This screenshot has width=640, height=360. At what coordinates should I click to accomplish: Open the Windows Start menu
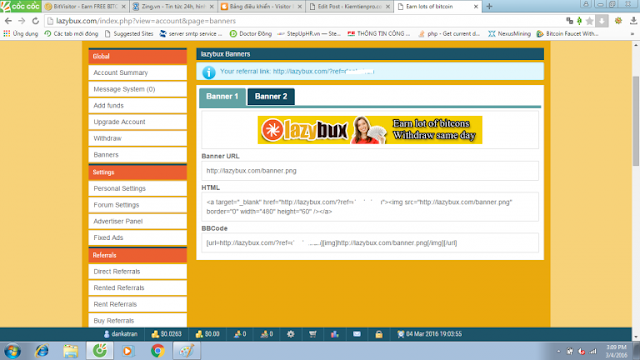pos(13,351)
